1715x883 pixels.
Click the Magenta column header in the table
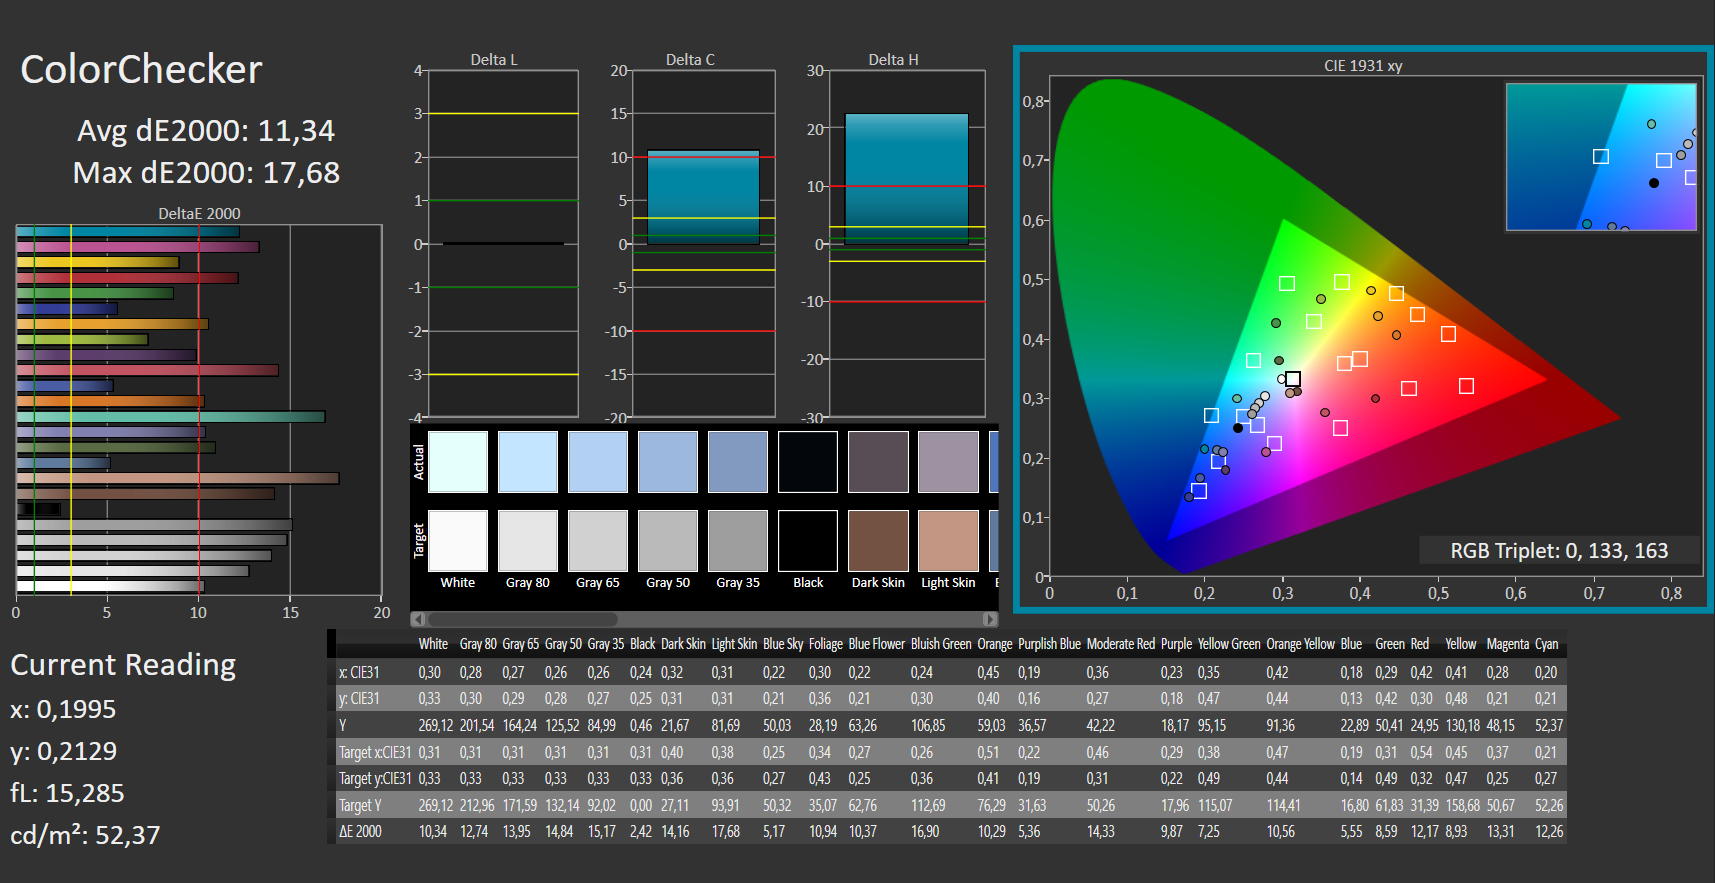click(1507, 644)
